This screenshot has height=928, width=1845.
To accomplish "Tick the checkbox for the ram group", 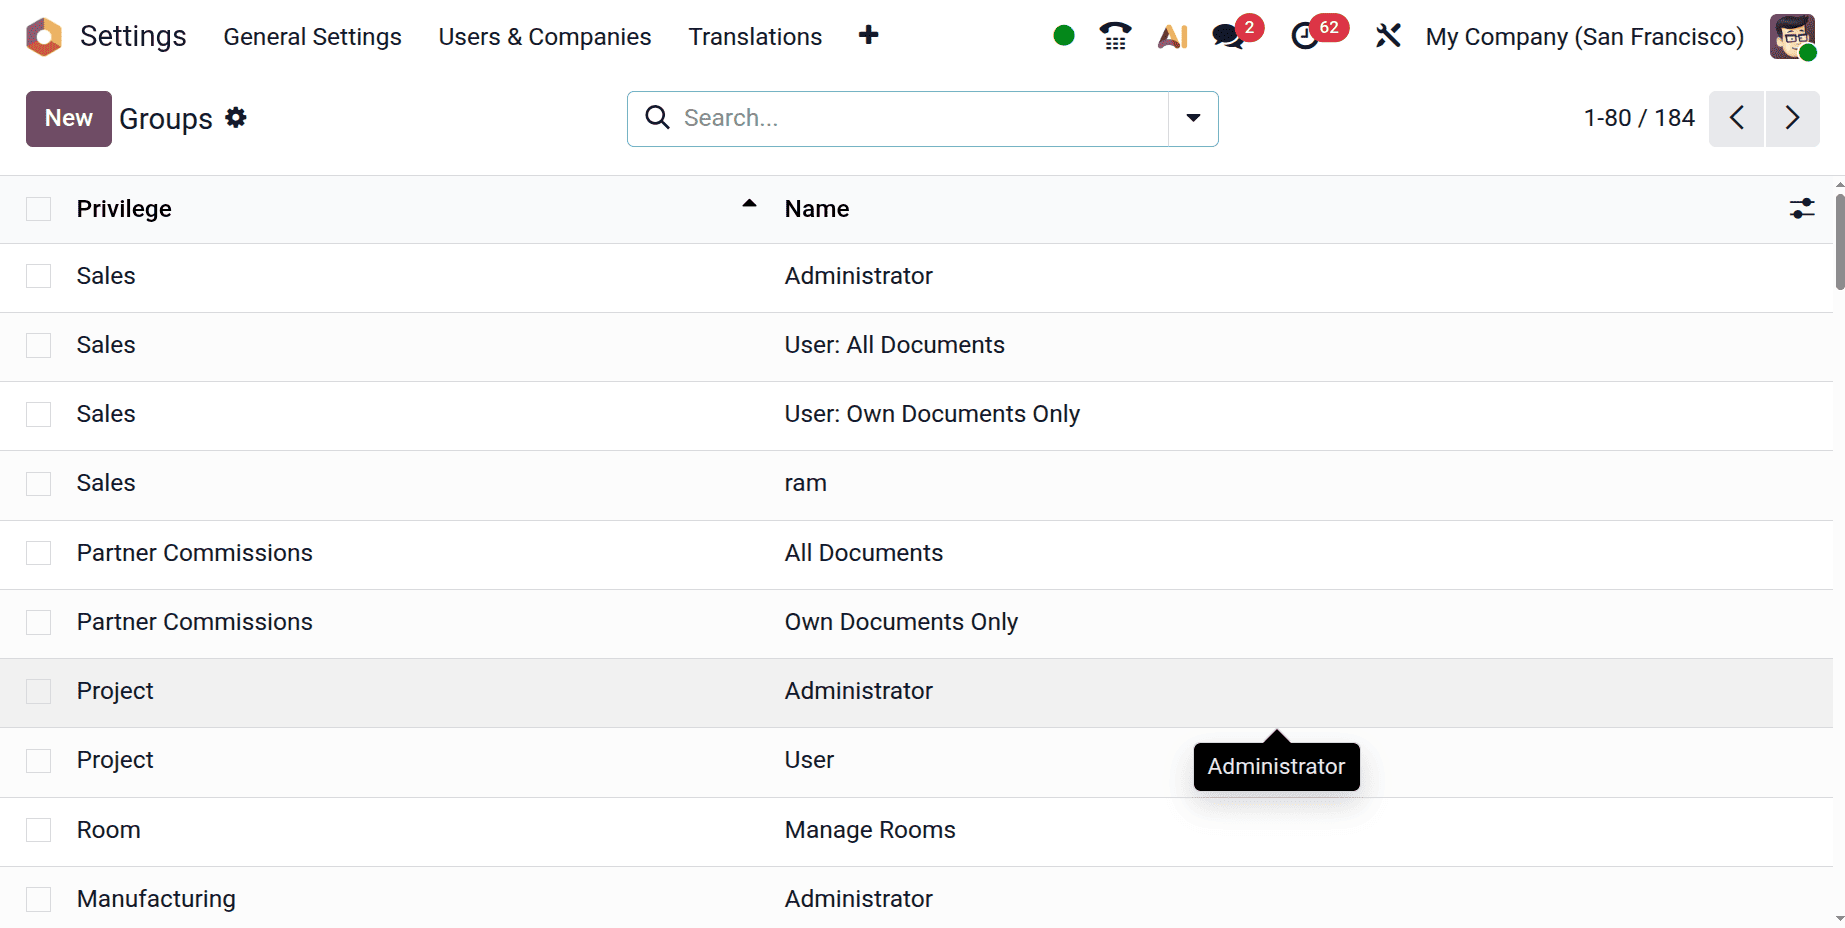I will coord(38,483).
